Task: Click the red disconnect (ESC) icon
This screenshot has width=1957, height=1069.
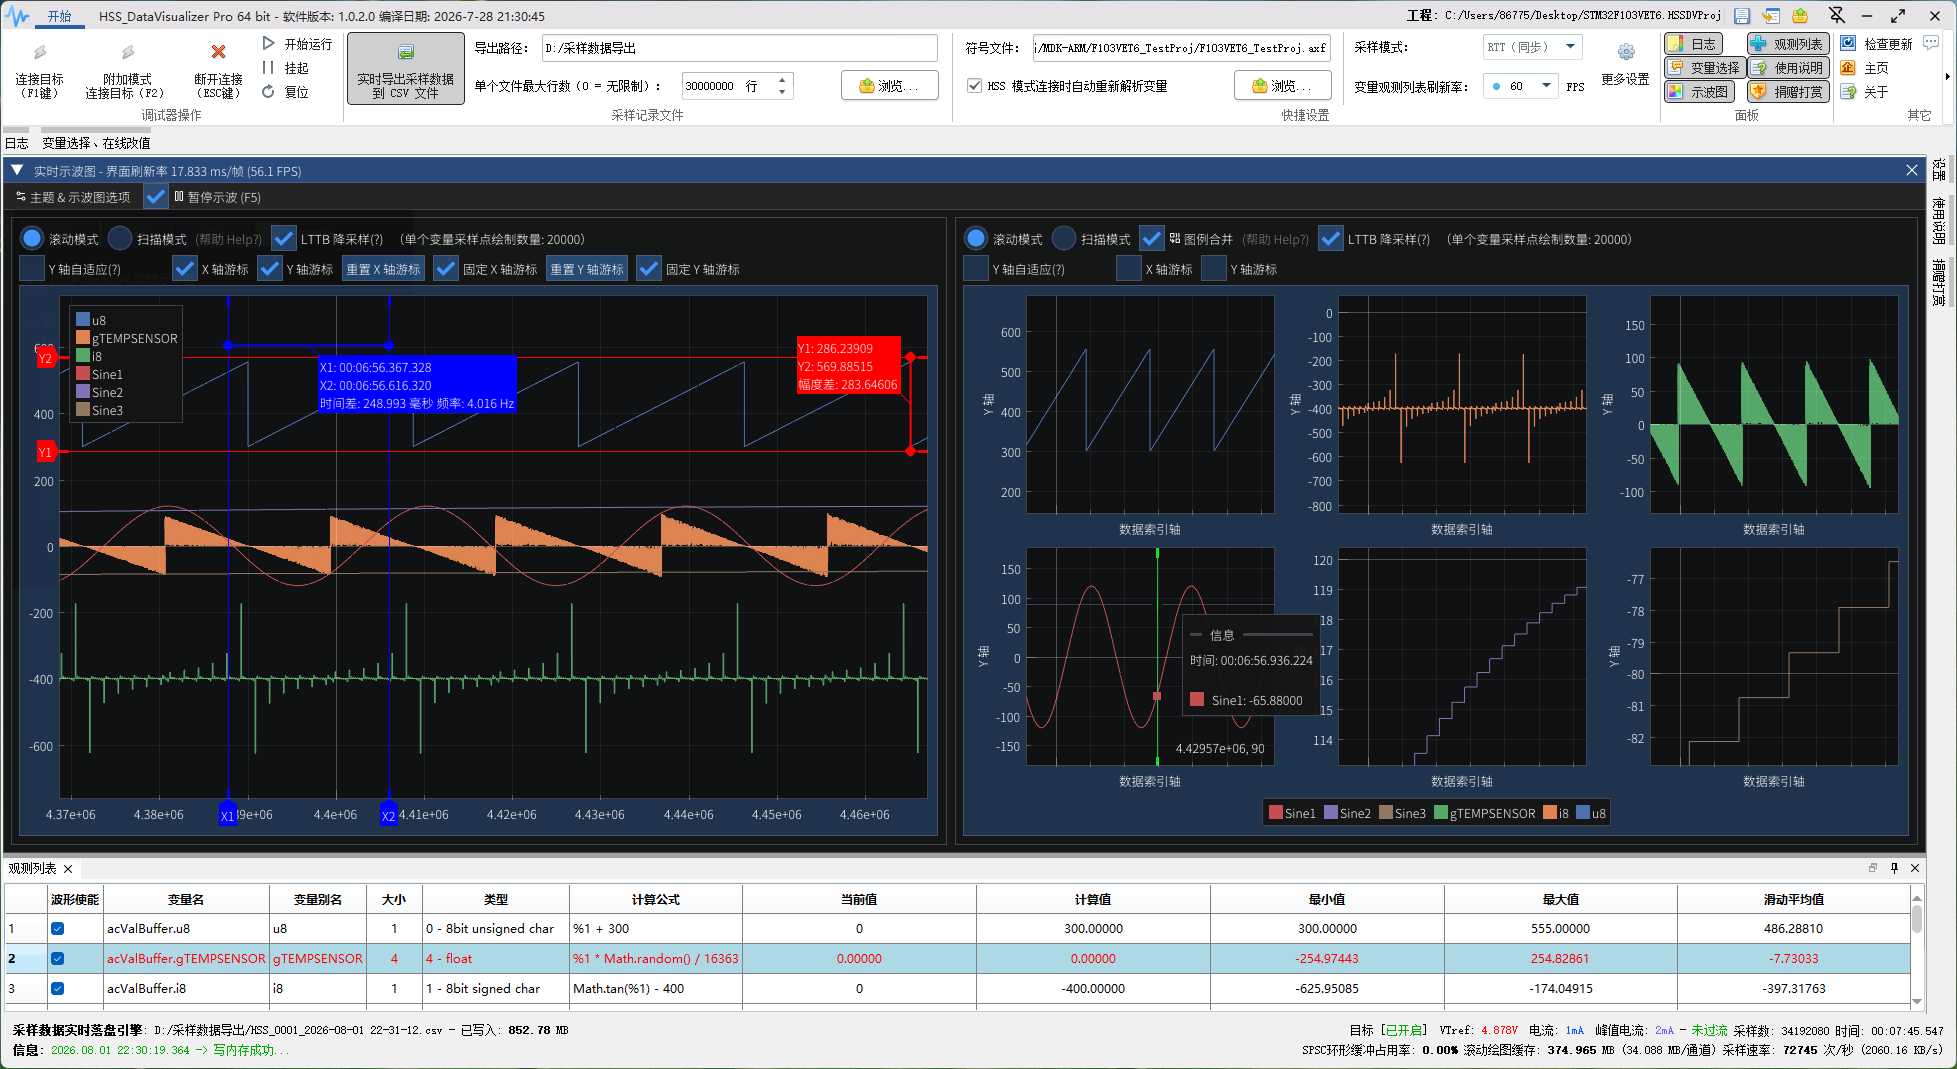Action: (x=218, y=52)
